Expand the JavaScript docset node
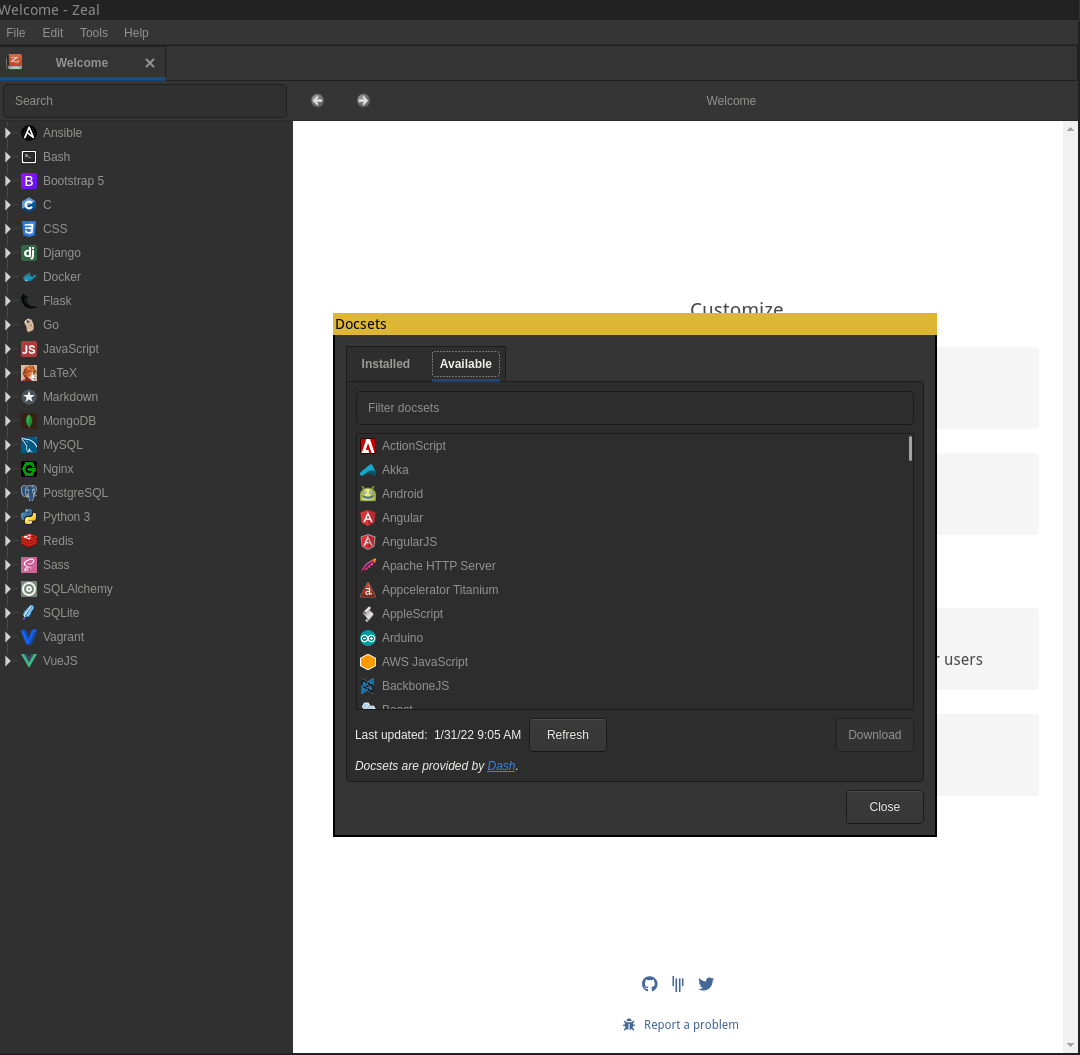Viewport: 1080px width, 1055px height. pyautogui.click(x=8, y=349)
